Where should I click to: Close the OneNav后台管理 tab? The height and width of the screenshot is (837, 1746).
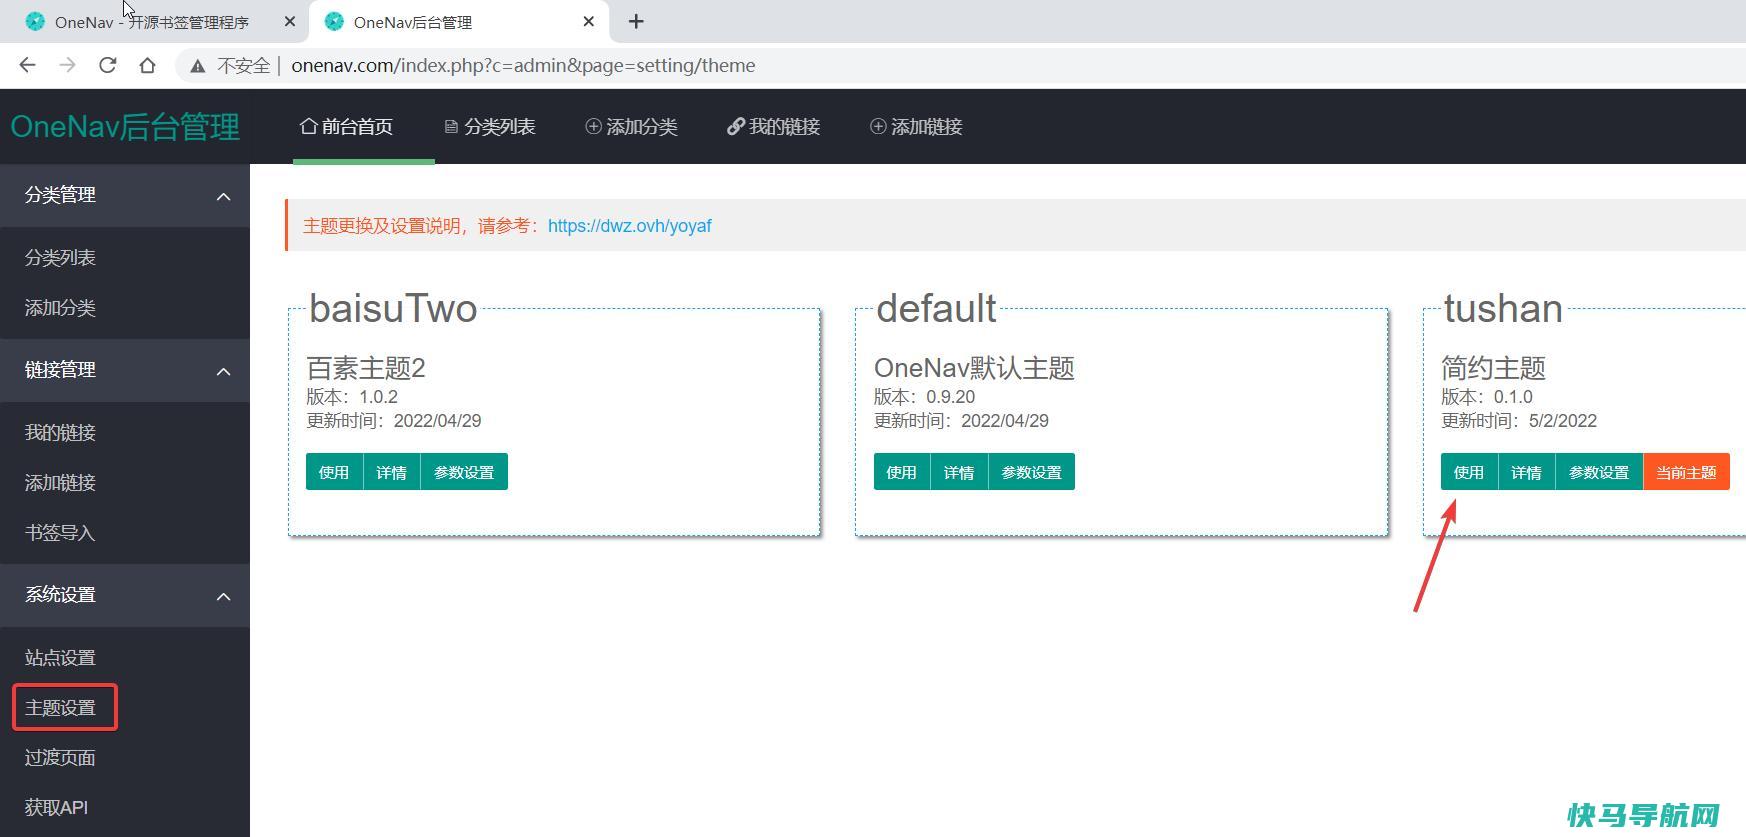(x=589, y=21)
